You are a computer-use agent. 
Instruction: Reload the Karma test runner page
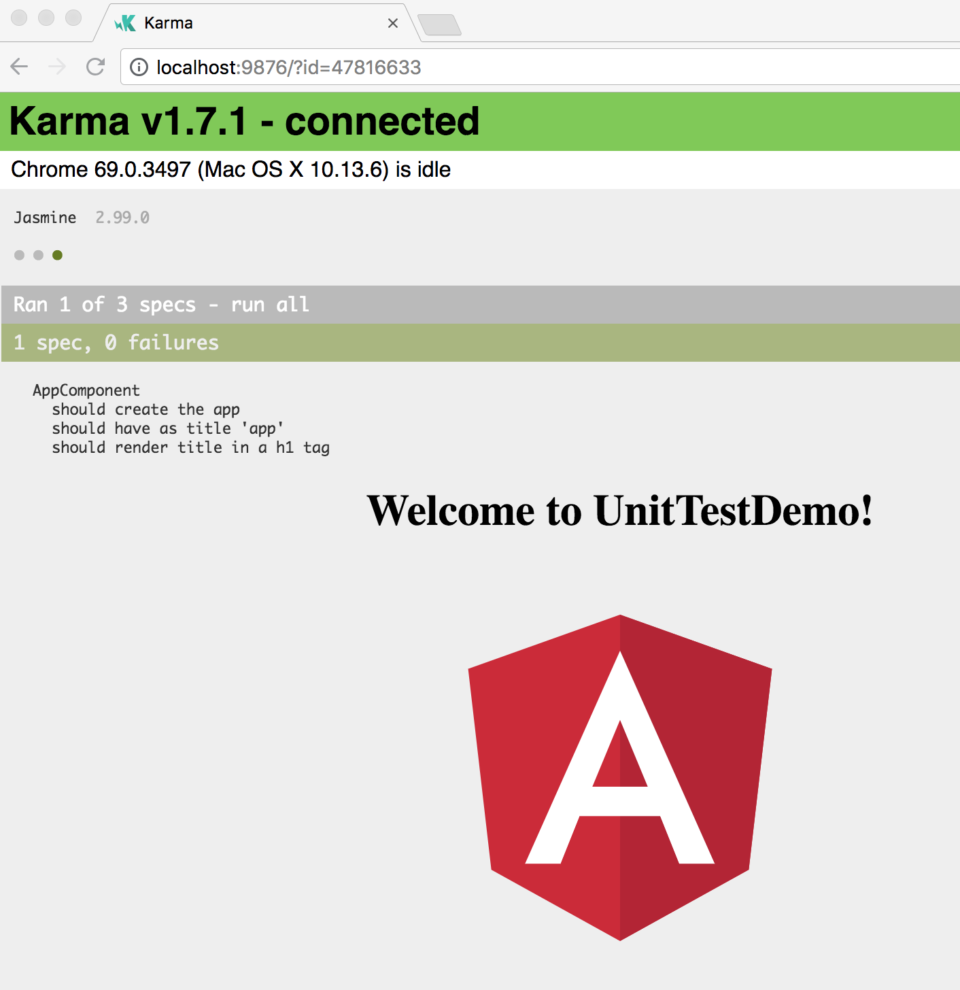coord(95,66)
